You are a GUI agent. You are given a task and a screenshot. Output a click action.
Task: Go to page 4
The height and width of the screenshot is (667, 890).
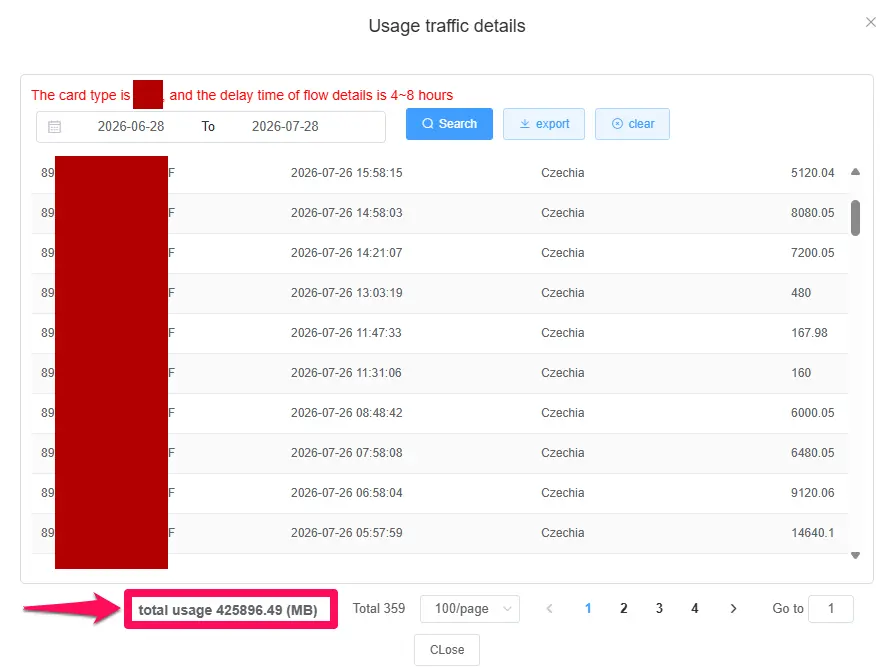[694, 609]
